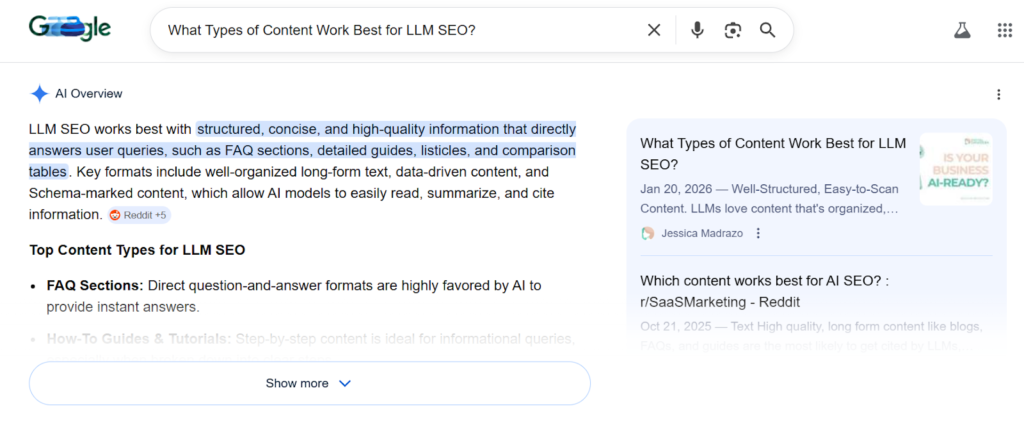Open the r/SaaSMarketing Reddit result link
This screenshot has width=1024, height=423.
pos(765,291)
